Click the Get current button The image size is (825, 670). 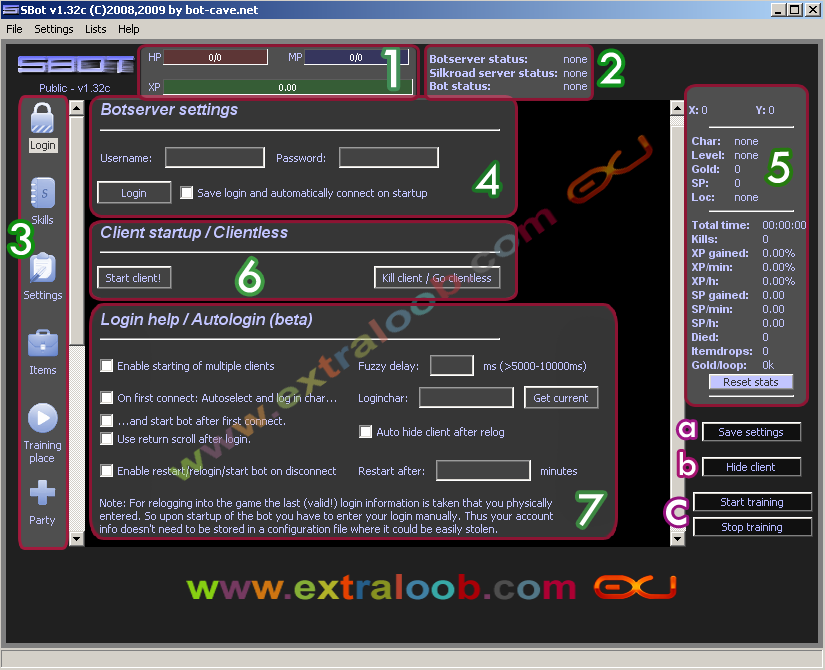pos(561,397)
